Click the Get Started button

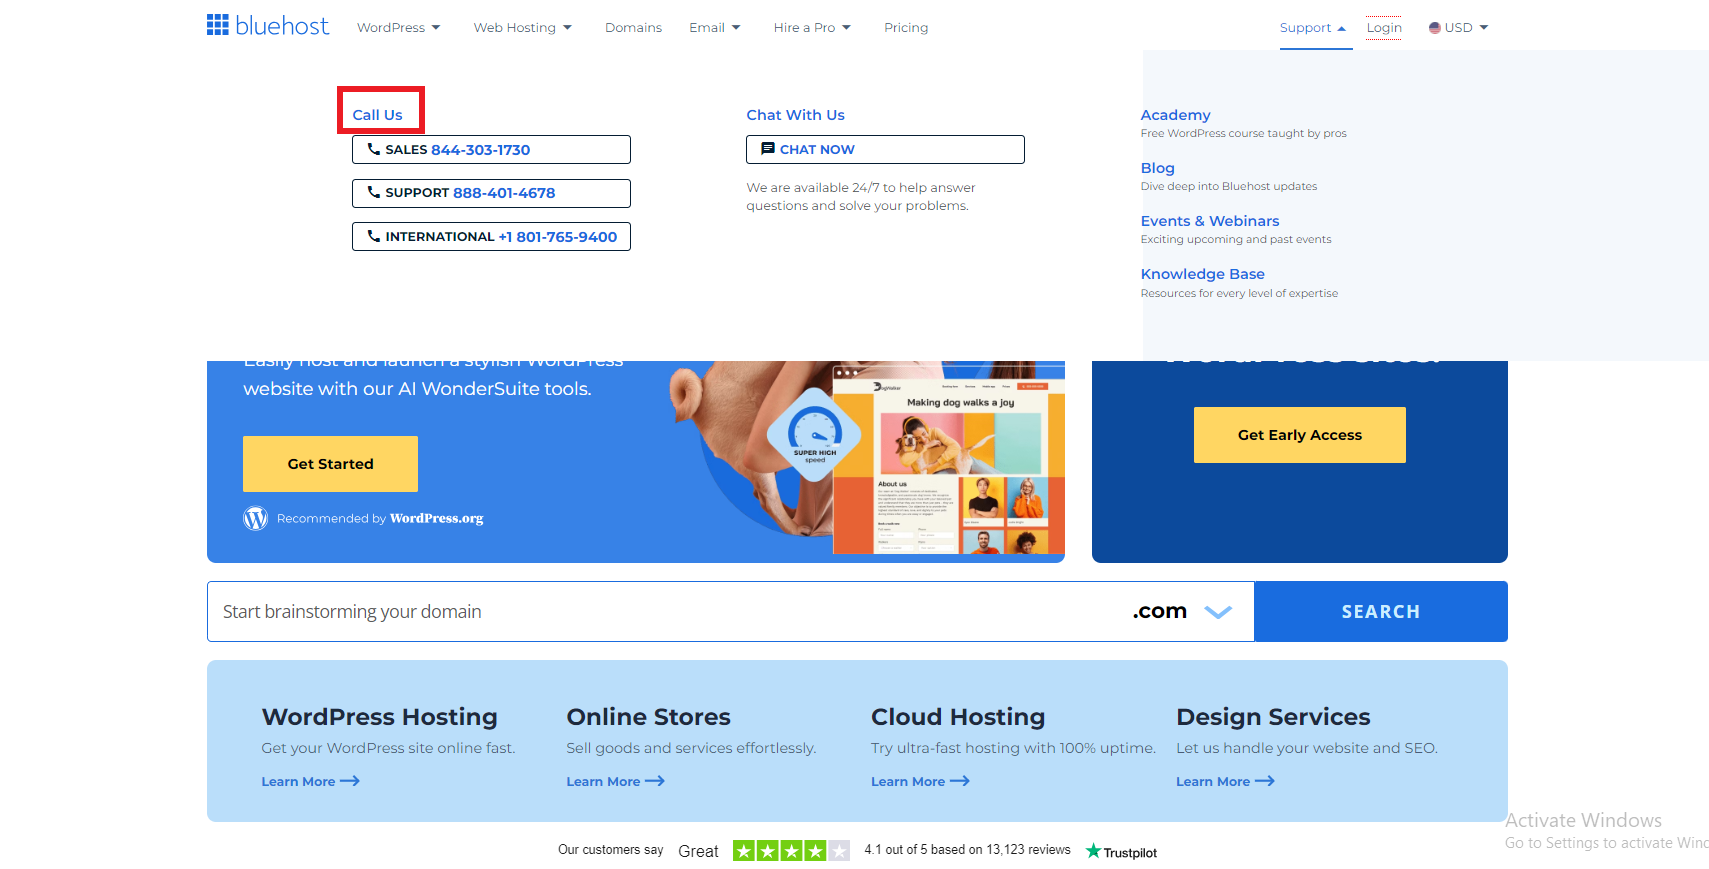click(x=330, y=464)
